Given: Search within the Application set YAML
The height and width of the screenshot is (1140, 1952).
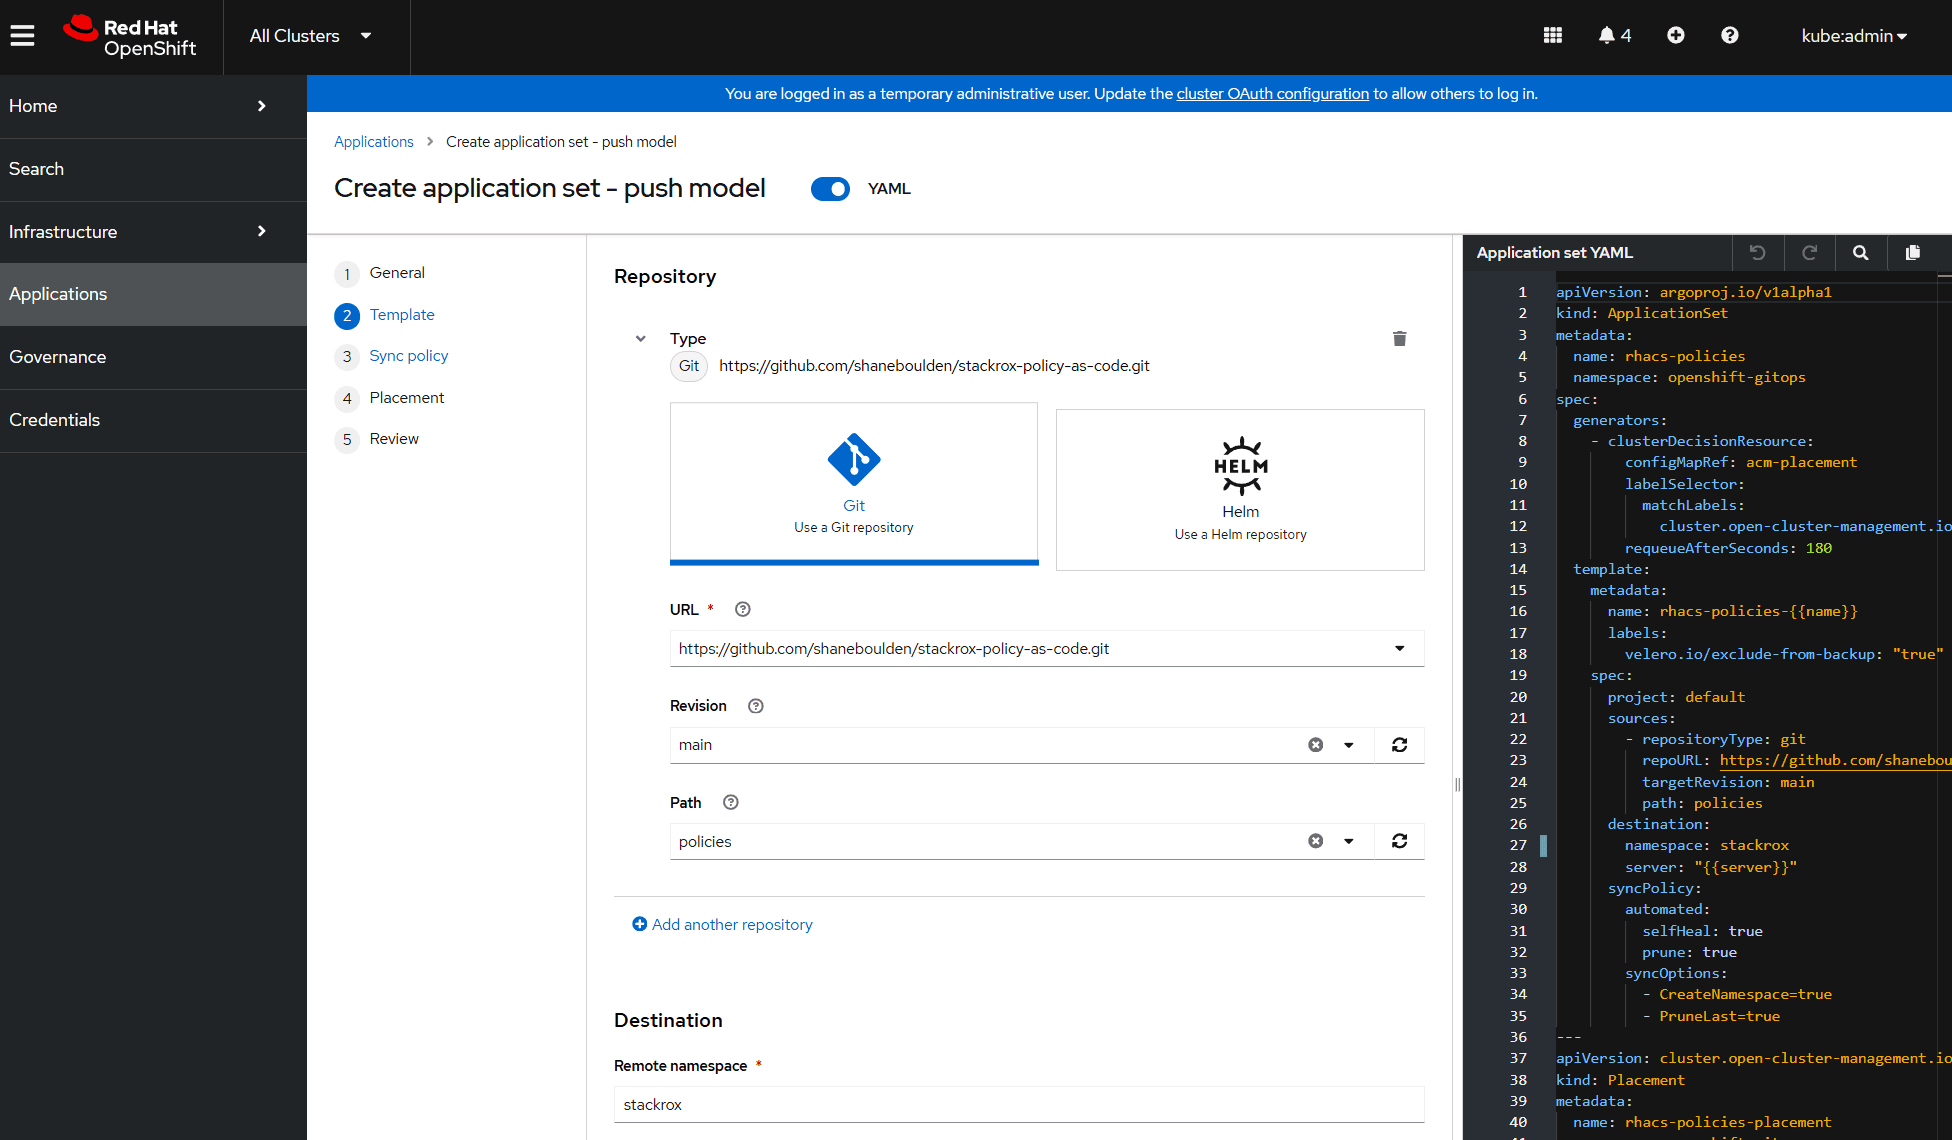Looking at the screenshot, I should coord(1861,253).
